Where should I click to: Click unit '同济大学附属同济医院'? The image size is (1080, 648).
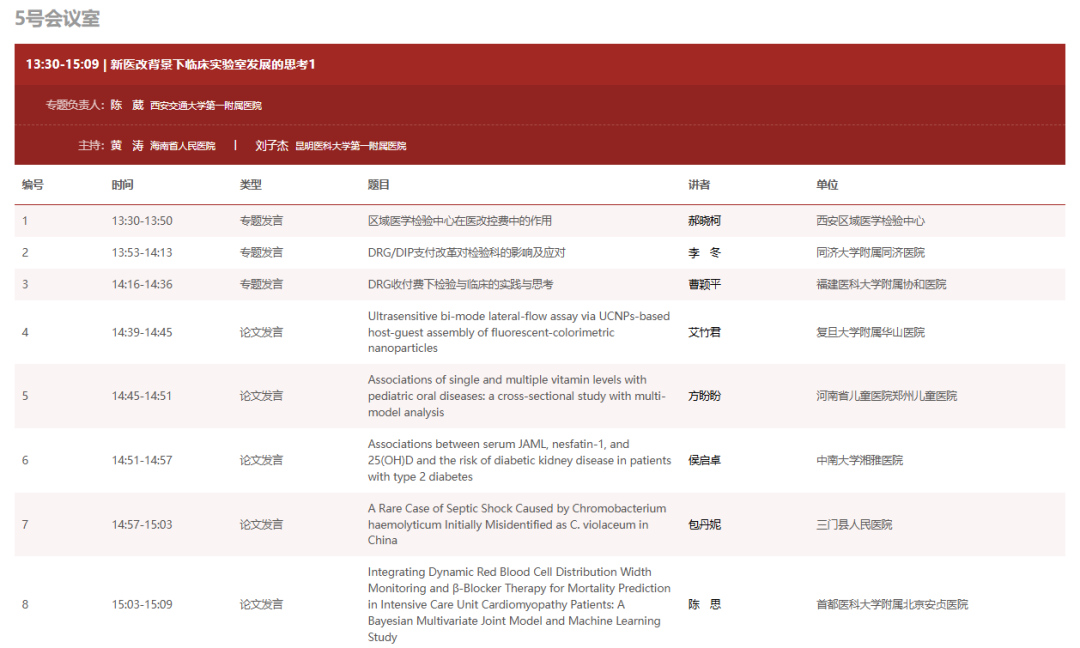click(x=870, y=253)
